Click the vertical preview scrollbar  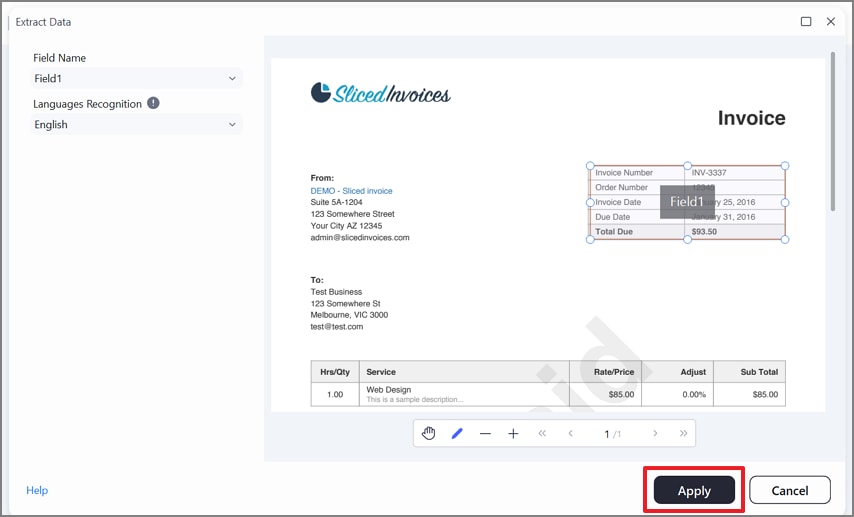[833, 131]
